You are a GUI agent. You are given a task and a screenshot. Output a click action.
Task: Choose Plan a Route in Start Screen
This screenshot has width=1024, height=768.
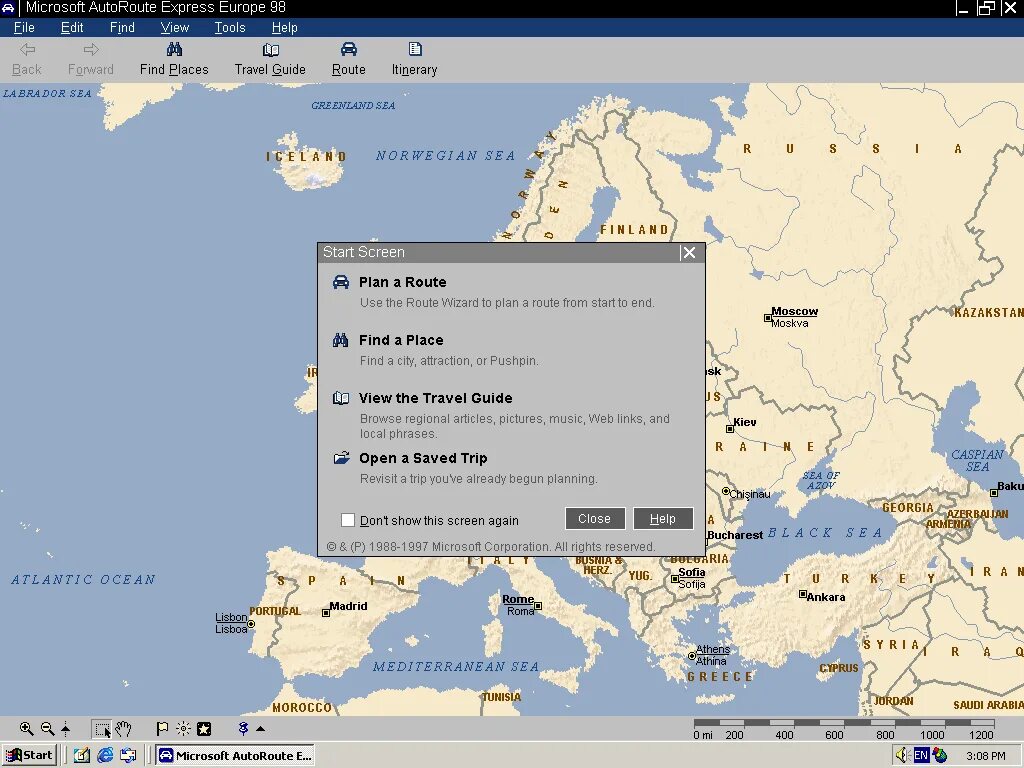click(402, 282)
